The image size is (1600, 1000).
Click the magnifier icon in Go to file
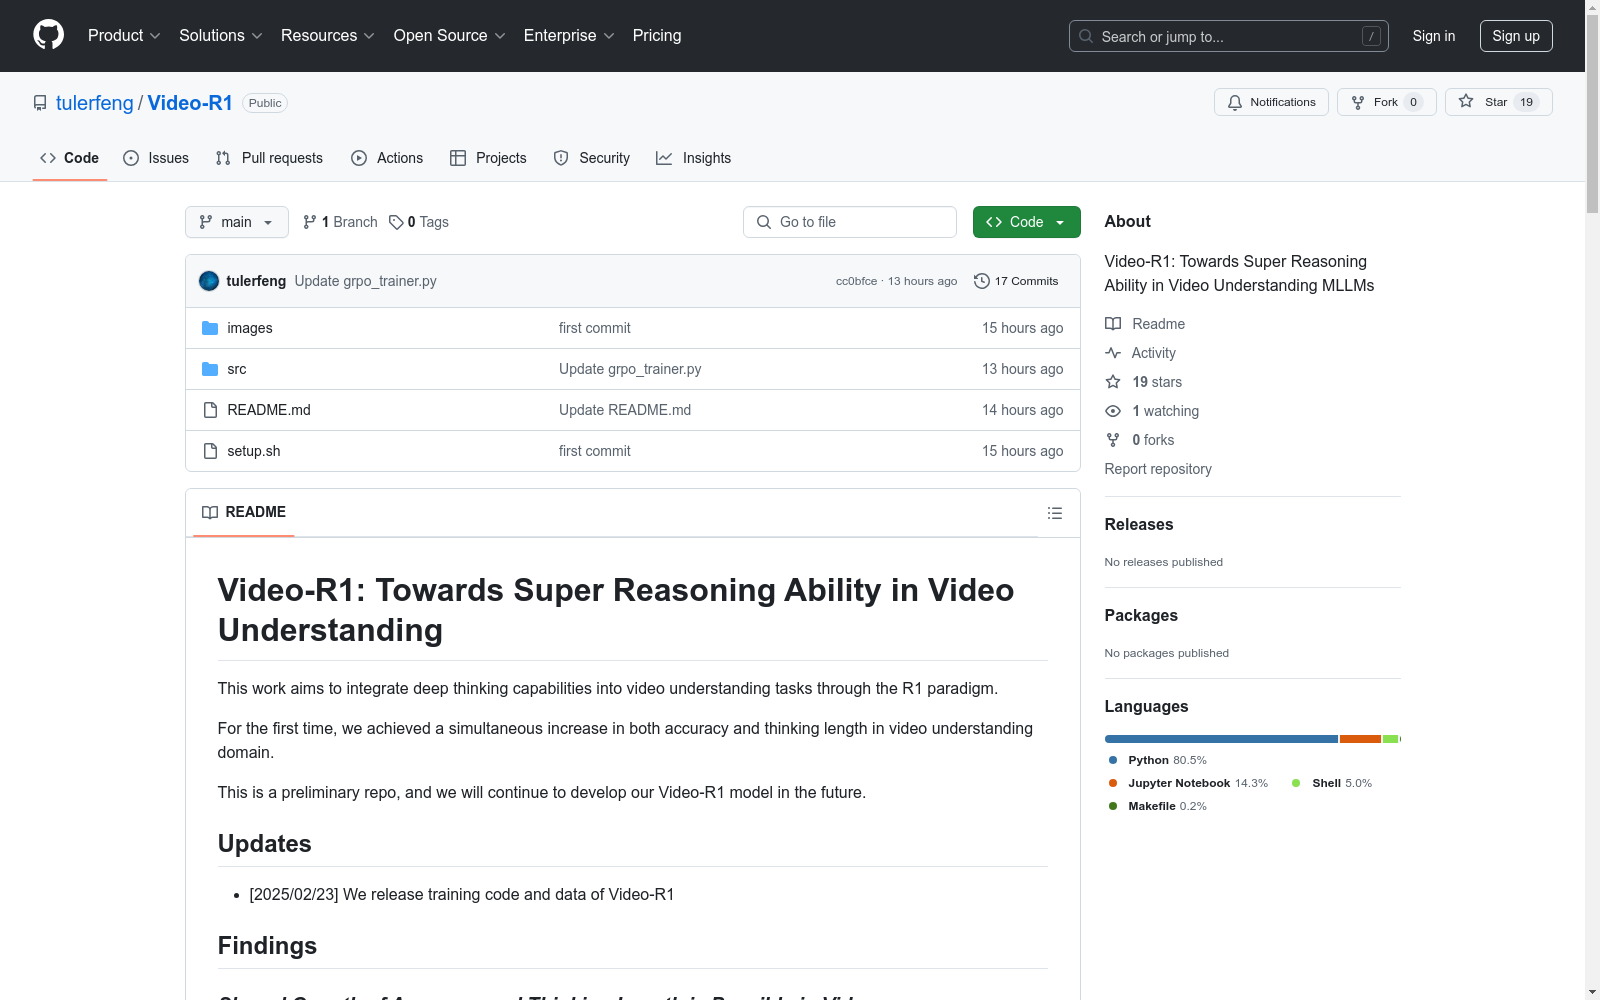pos(764,222)
